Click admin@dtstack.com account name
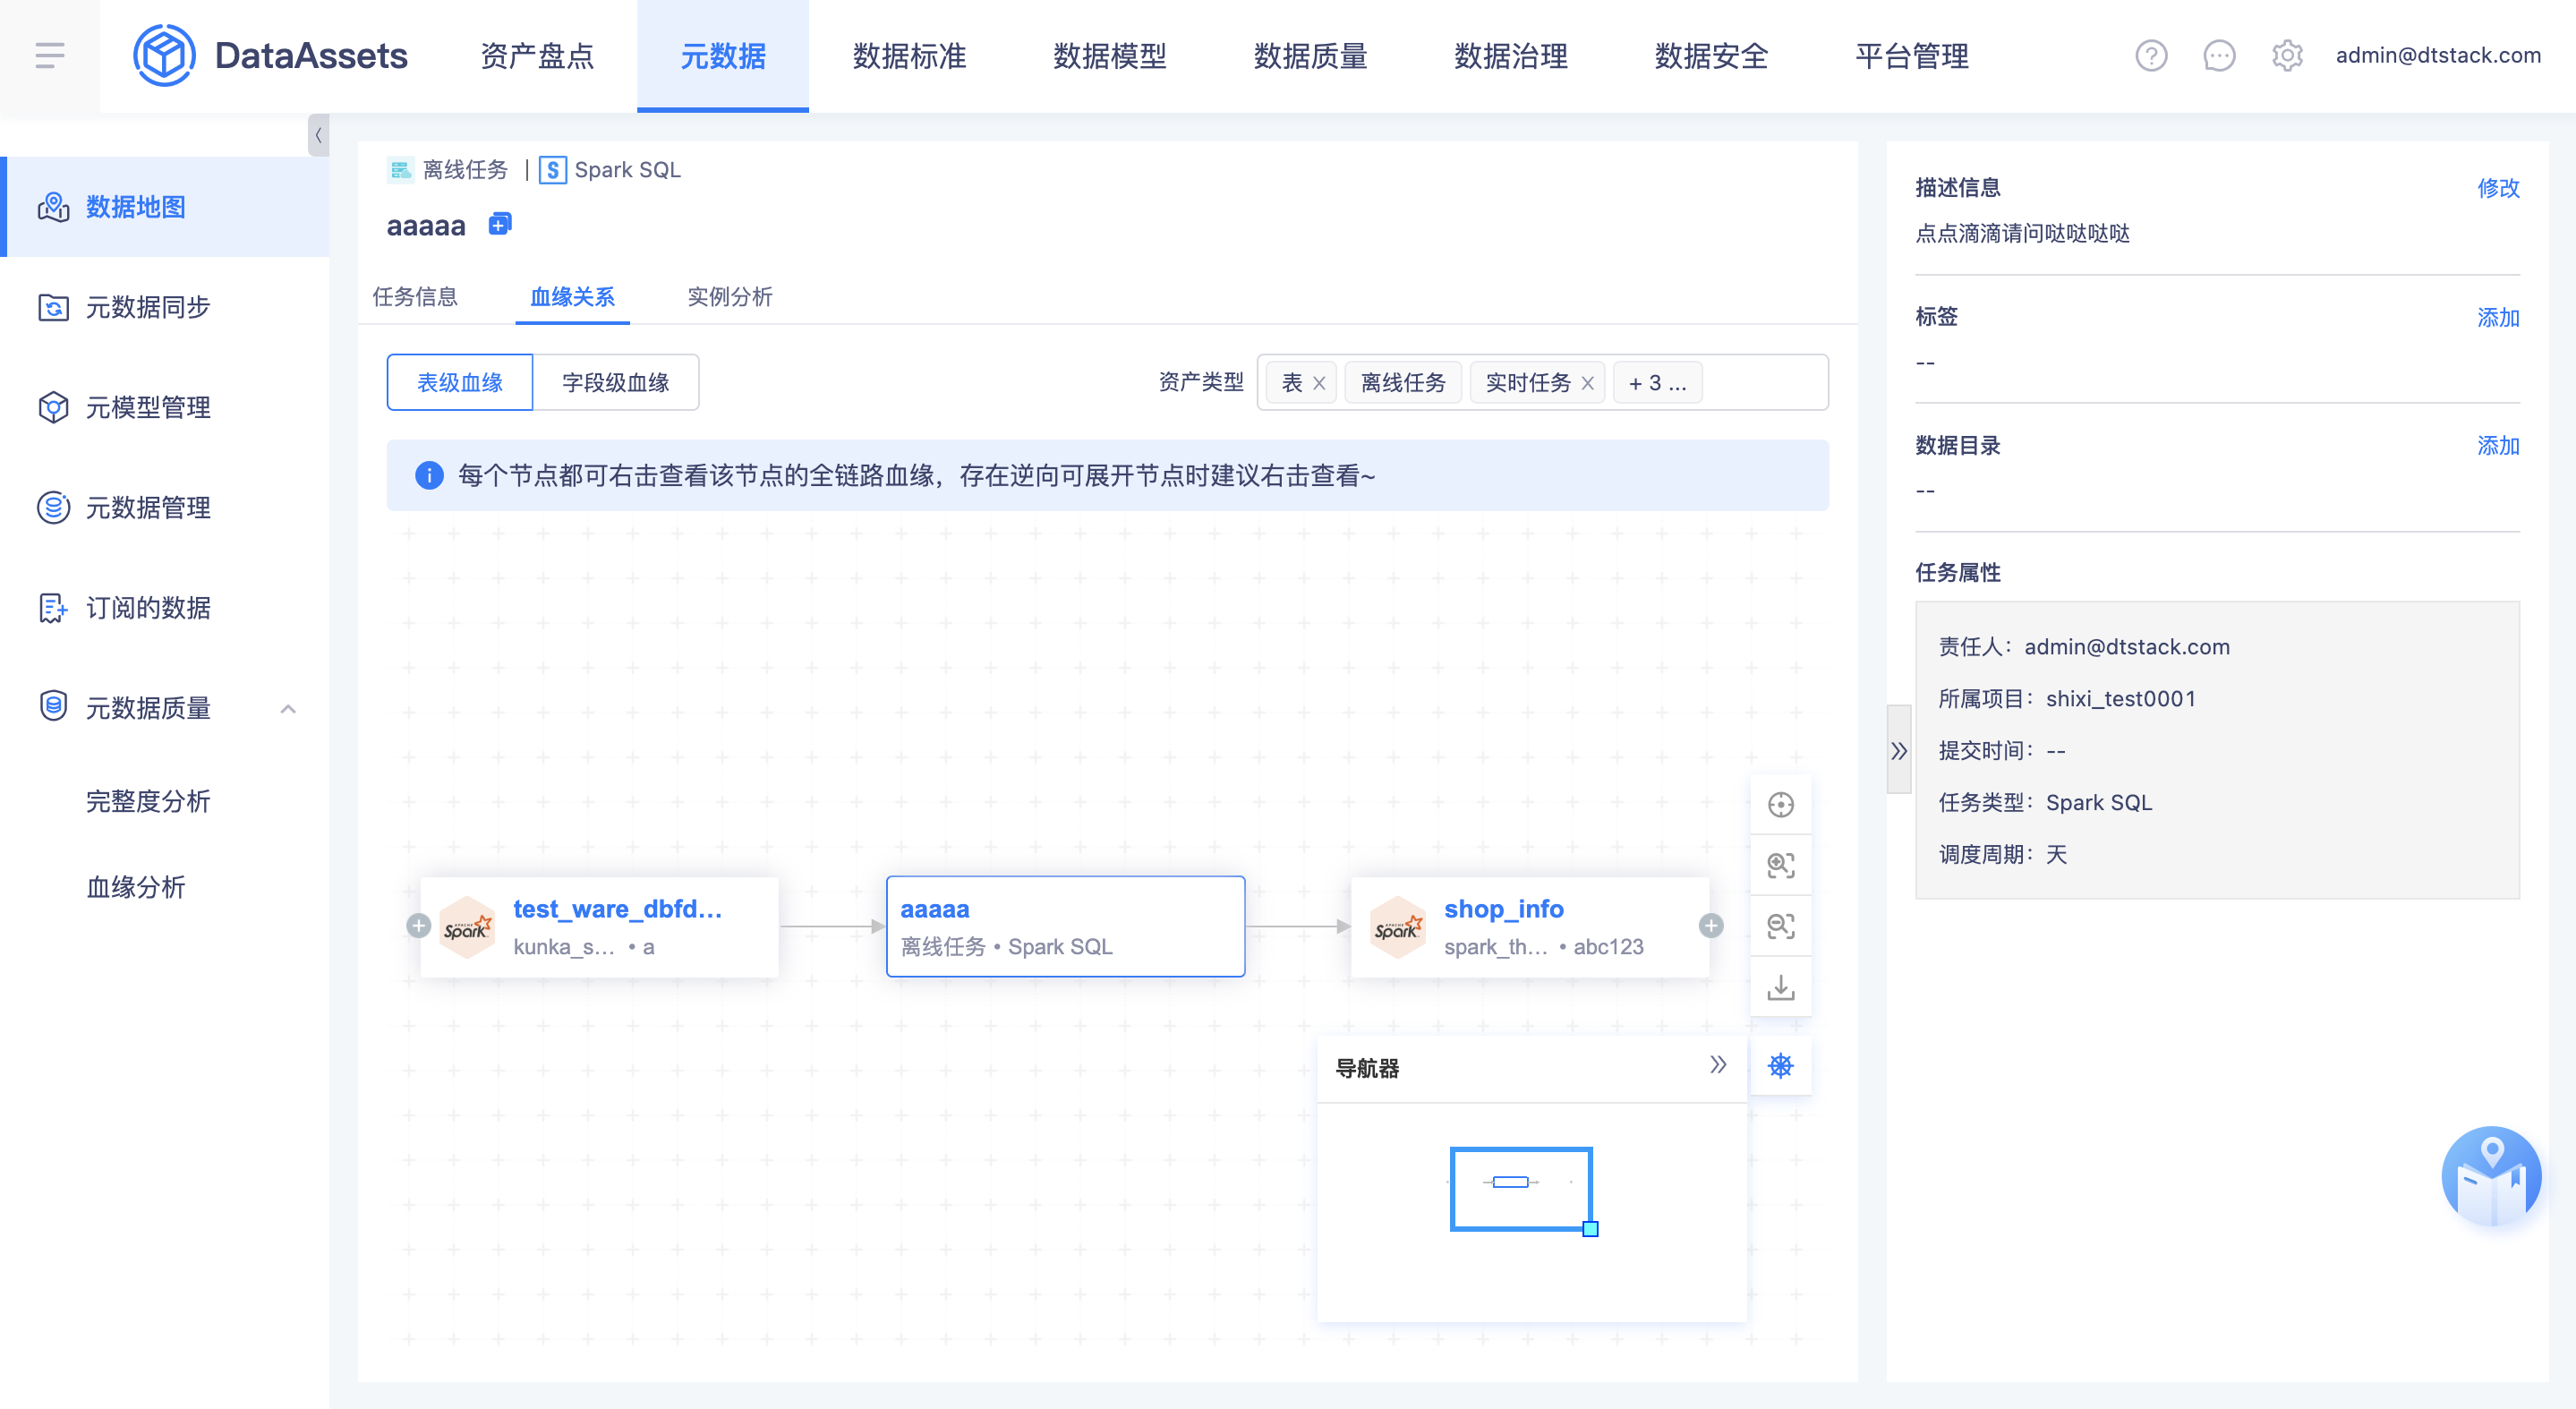Image resolution: width=2576 pixels, height=1409 pixels. pyautogui.click(x=2437, y=55)
